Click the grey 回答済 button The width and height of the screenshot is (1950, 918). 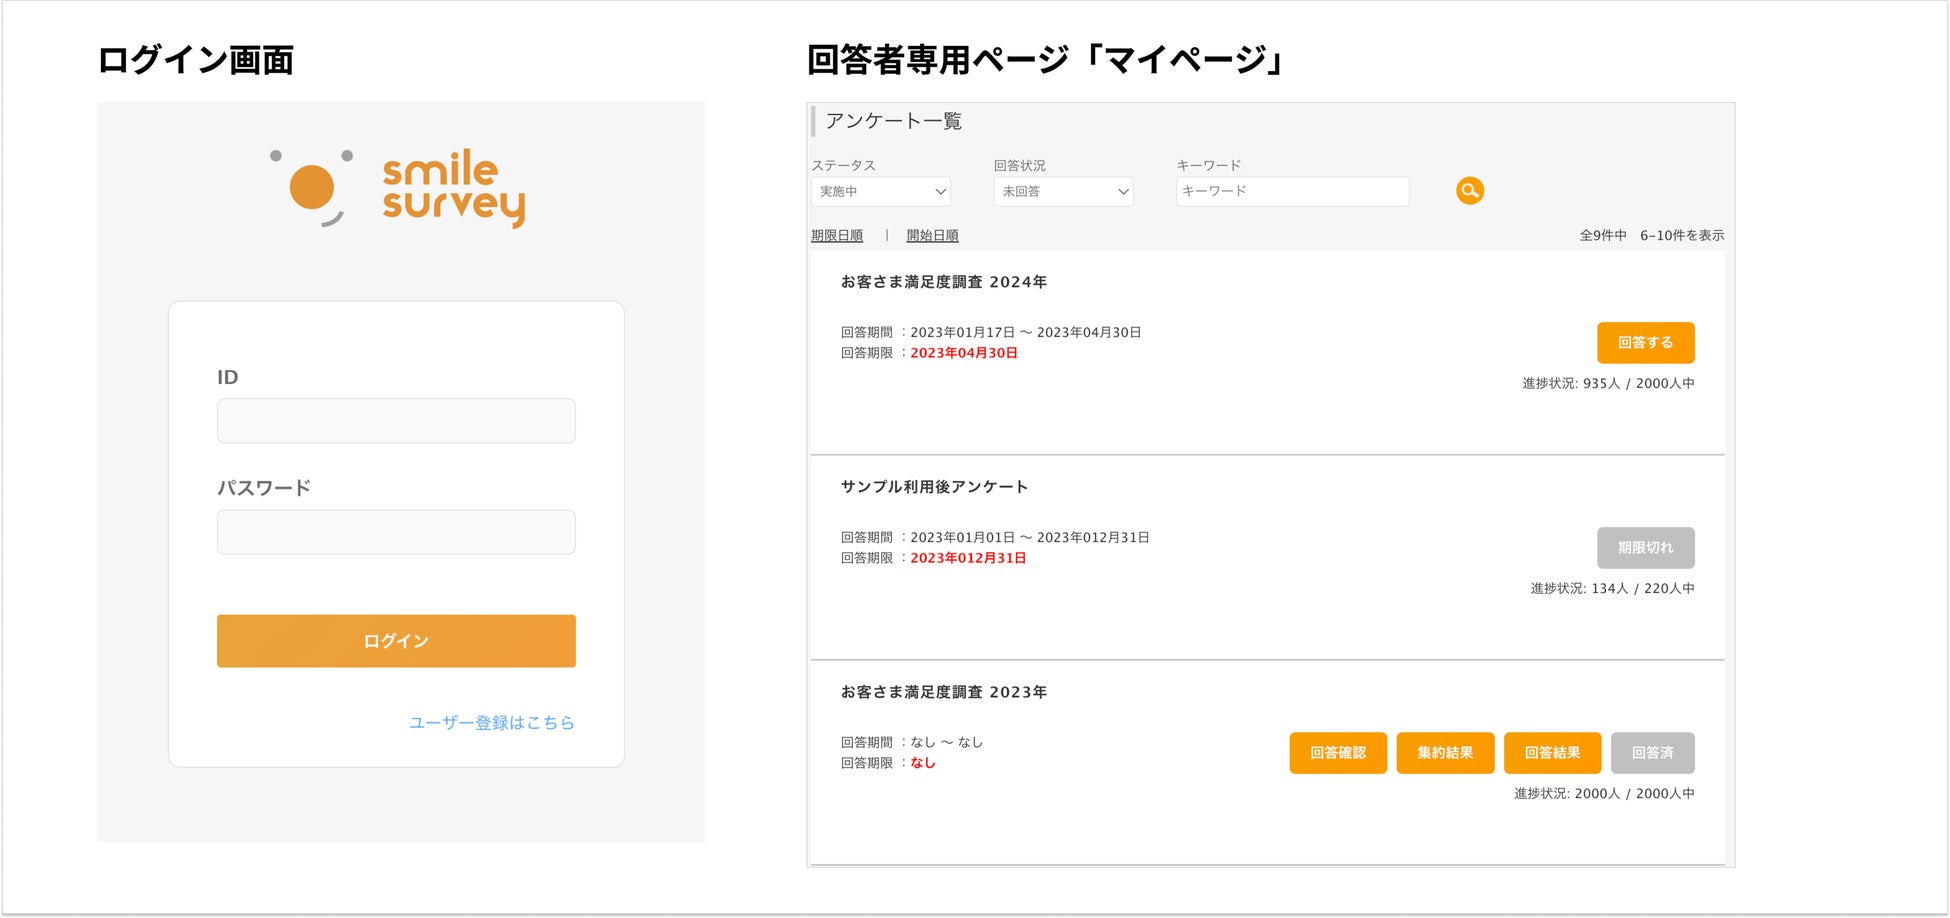pos(1652,753)
